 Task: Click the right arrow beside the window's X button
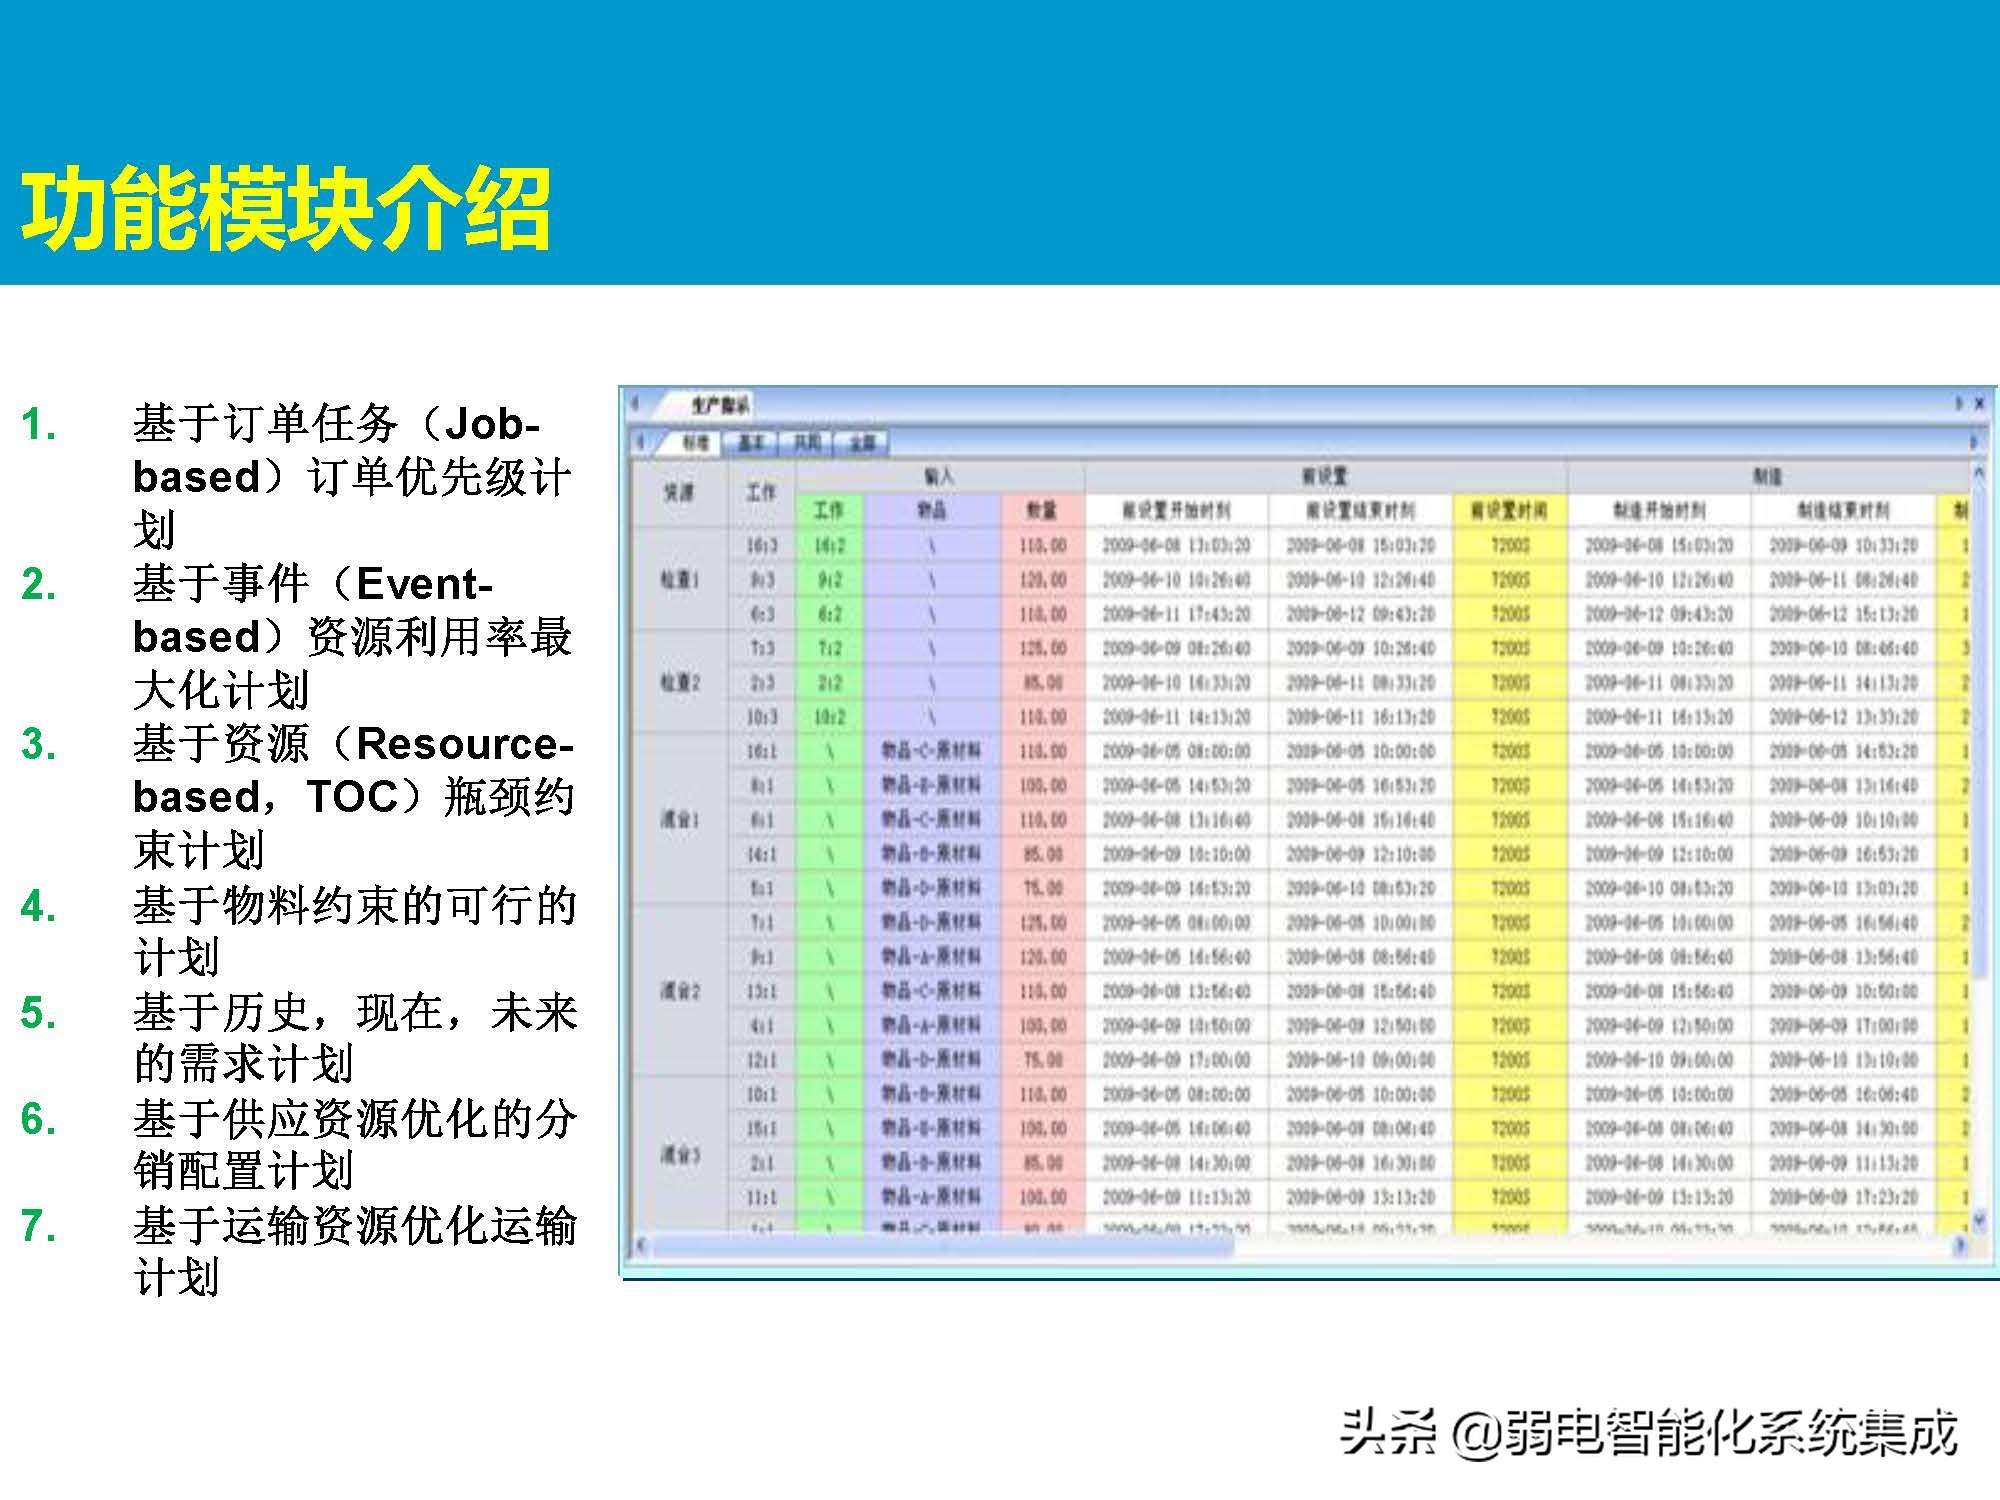1959,404
